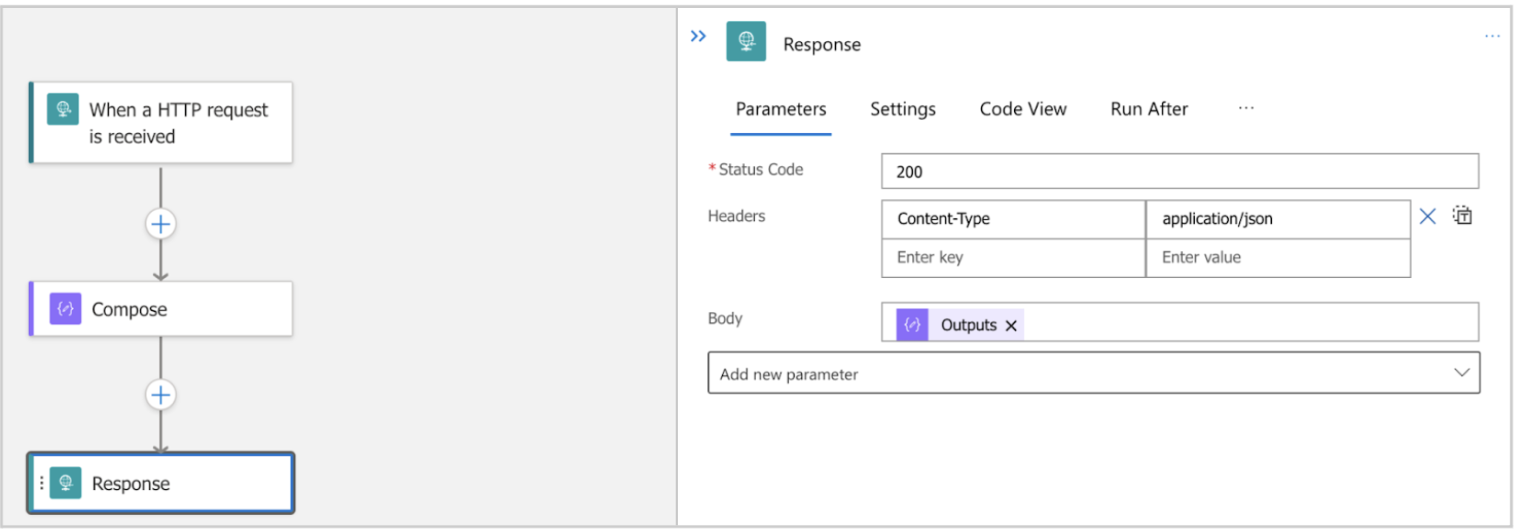The height and width of the screenshot is (530, 1514).
Task: Click the empty Enter key header field
Action: pos(1012,257)
